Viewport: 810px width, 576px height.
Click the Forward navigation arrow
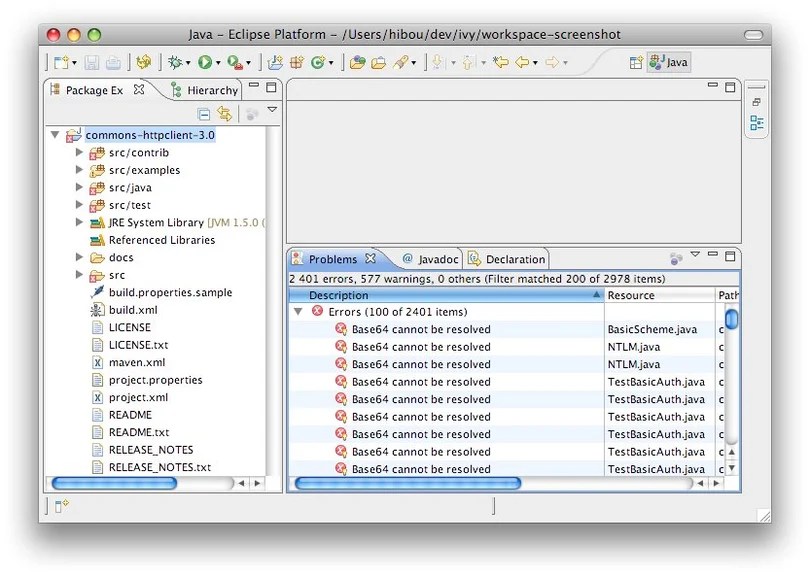pyautogui.click(x=552, y=63)
